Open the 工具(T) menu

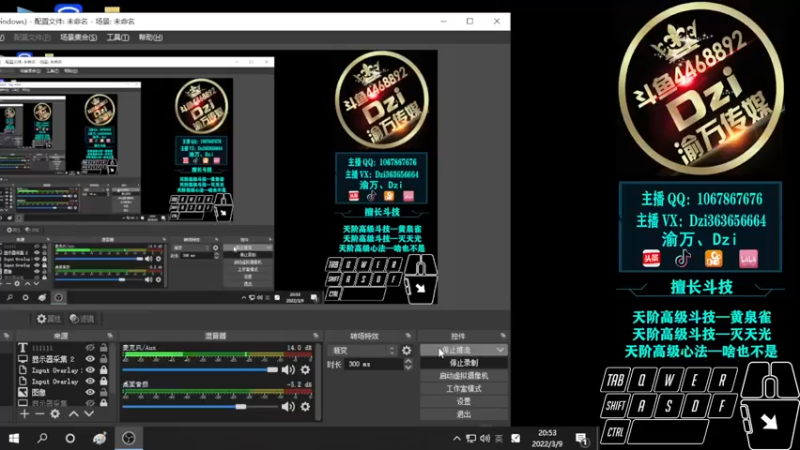click(117, 37)
